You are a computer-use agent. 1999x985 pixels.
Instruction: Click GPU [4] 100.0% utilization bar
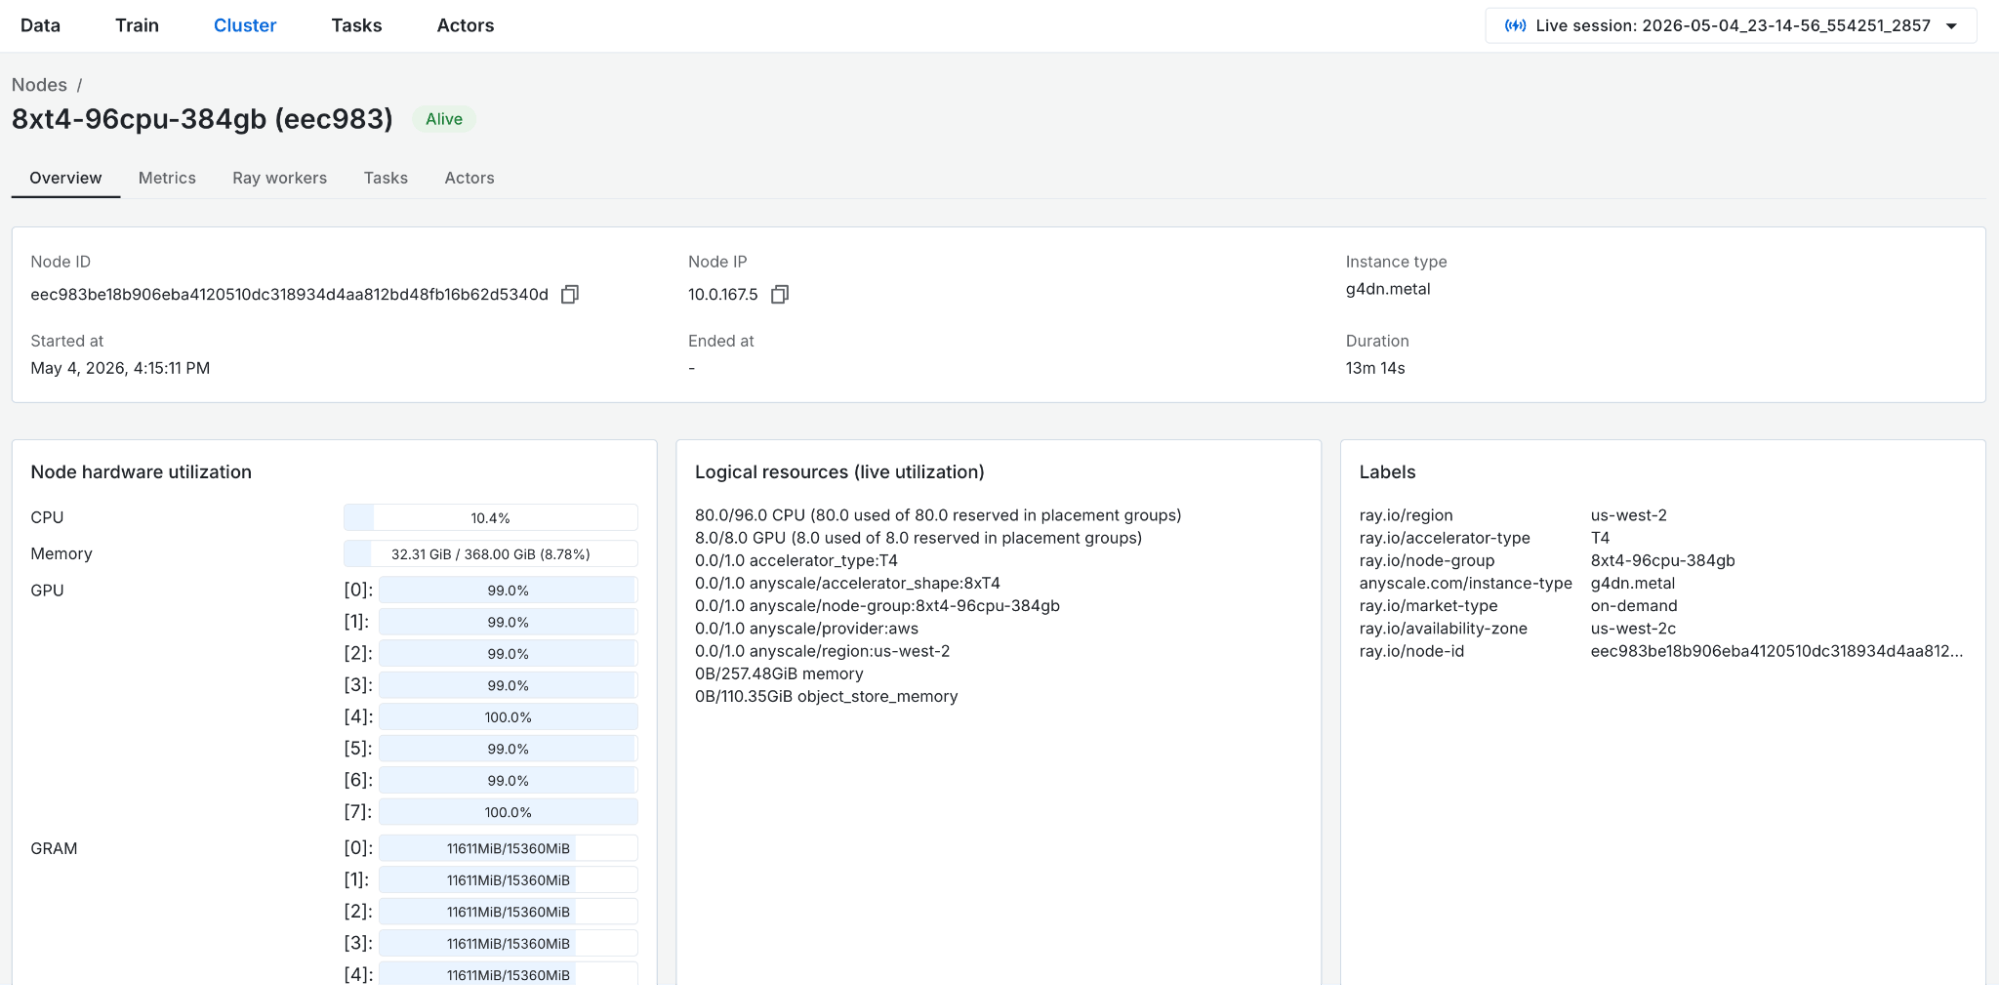[508, 717]
